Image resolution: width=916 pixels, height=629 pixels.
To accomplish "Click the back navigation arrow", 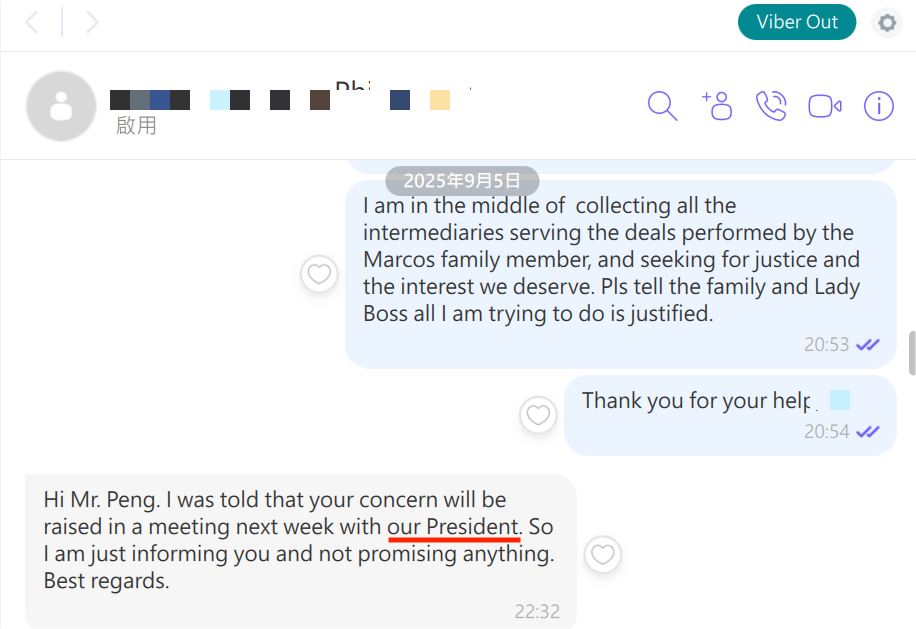I will click(32, 22).
